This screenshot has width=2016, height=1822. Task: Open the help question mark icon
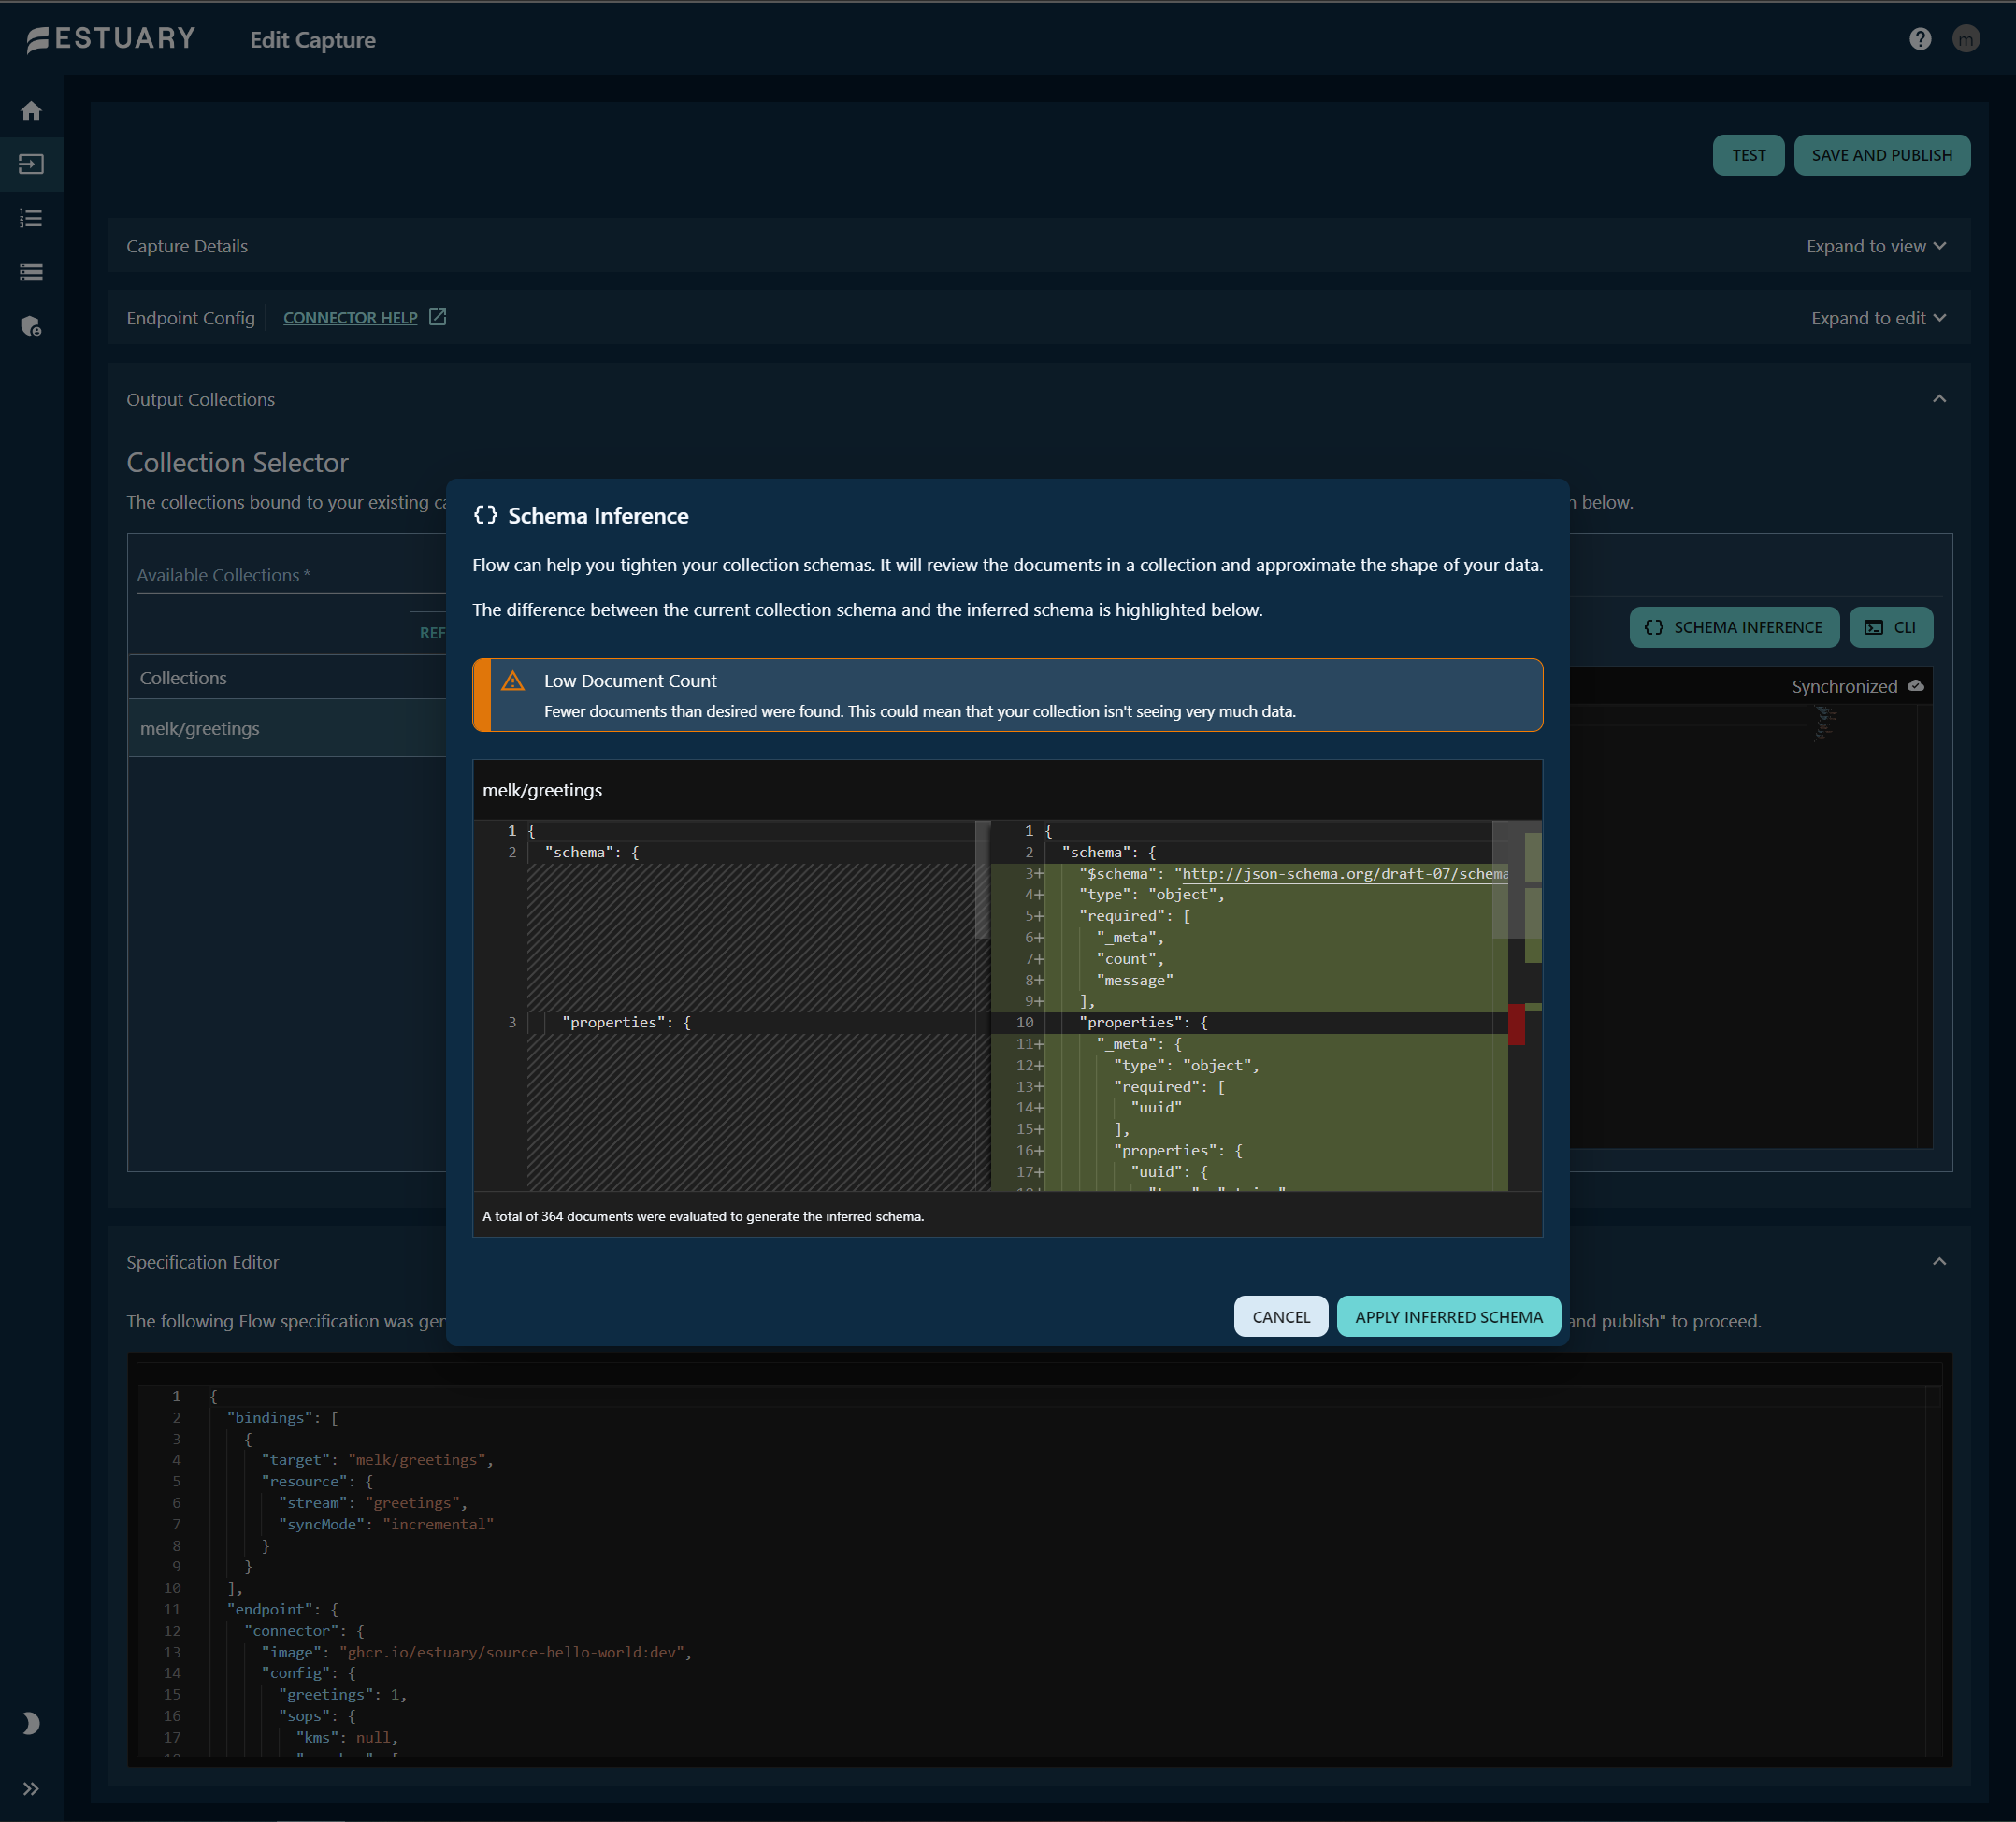click(x=1919, y=39)
